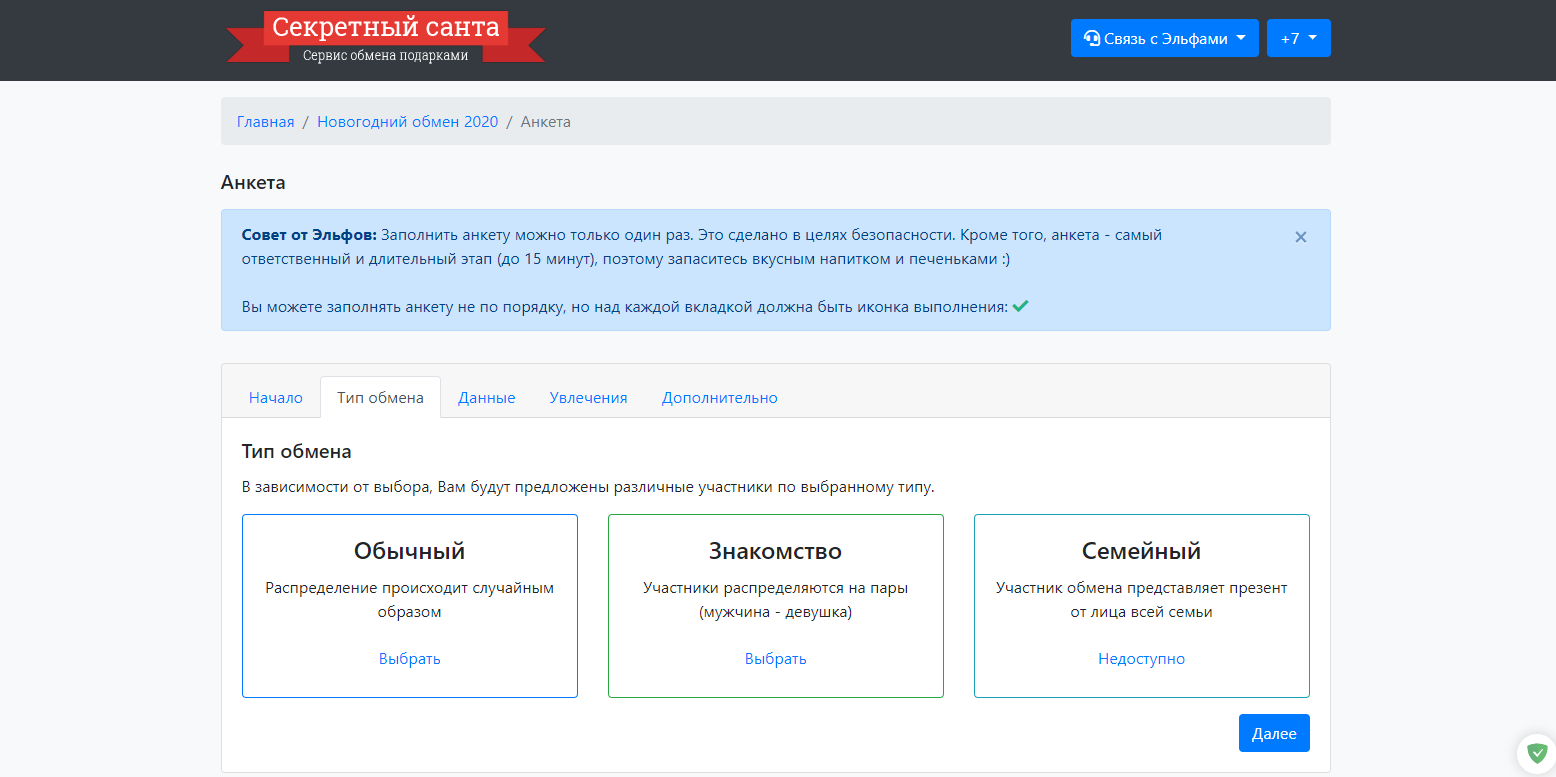Dismiss the Совет от Эльфов alert
The height and width of the screenshot is (777, 1556).
point(1300,237)
